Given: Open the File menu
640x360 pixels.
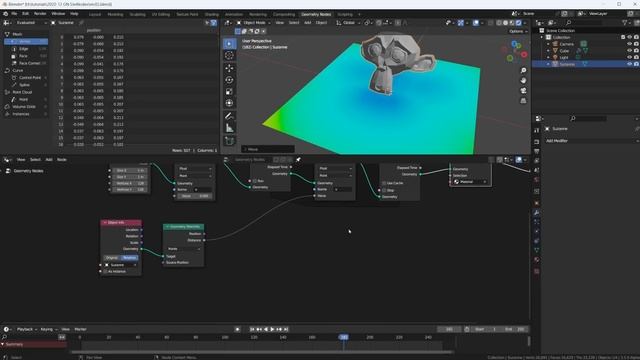Looking at the screenshot, I should [x=14, y=13].
